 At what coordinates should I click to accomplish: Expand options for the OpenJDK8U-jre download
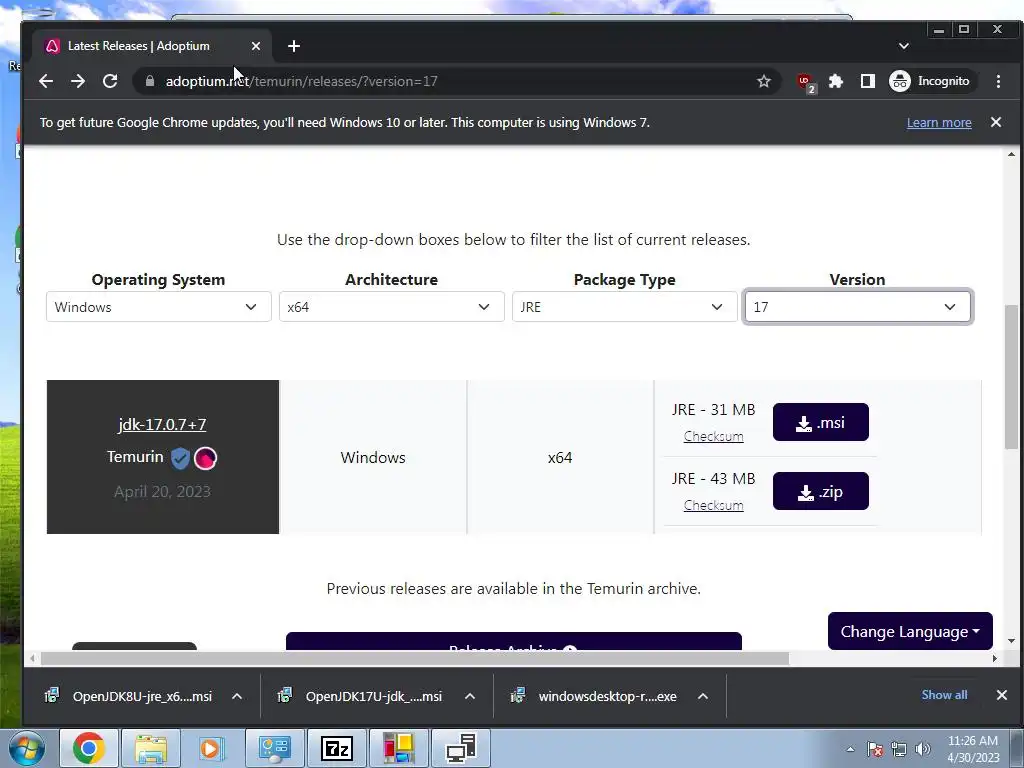click(237, 696)
